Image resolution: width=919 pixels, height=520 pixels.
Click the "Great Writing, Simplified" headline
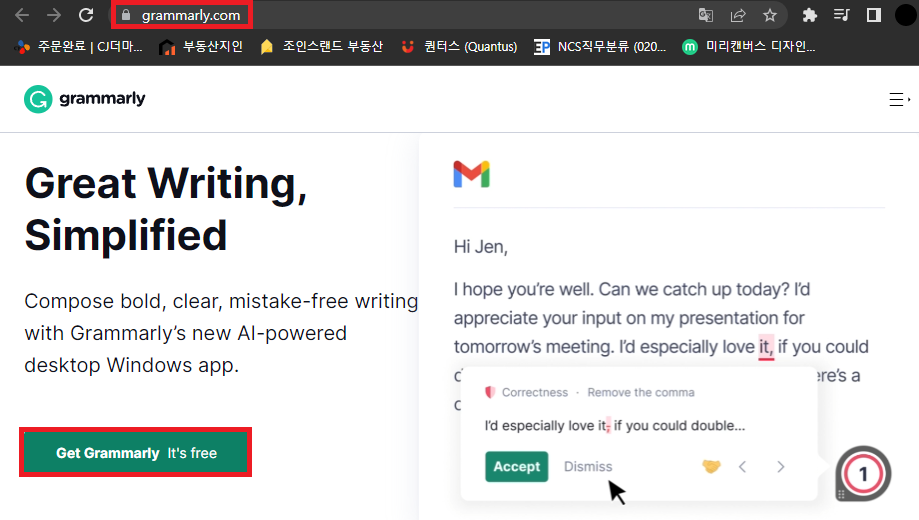[166, 209]
